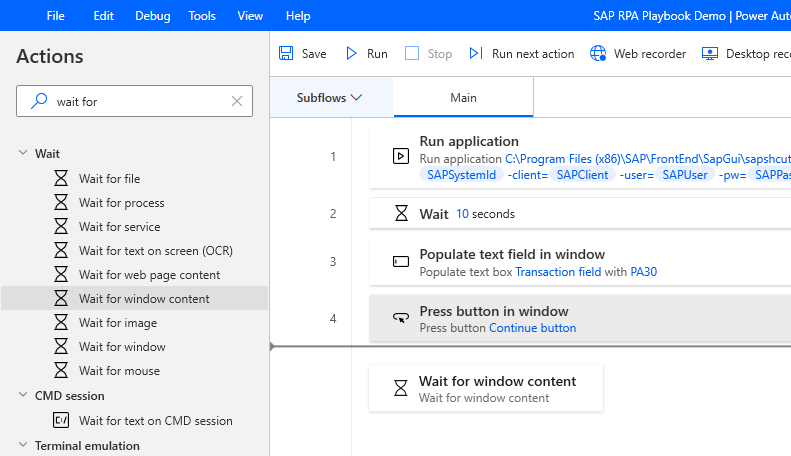This screenshot has width=791, height=456.
Task: Click the hourglass icon in Wait step
Action: point(401,213)
